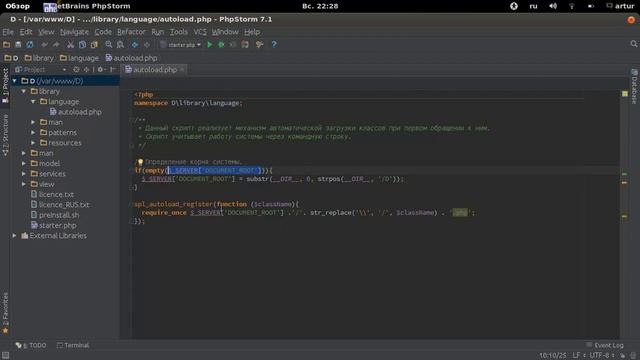Image resolution: width=640 pixels, height=360 pixels.
Task: Expand the External Libraries node
Action: click(x=15, y=236)
